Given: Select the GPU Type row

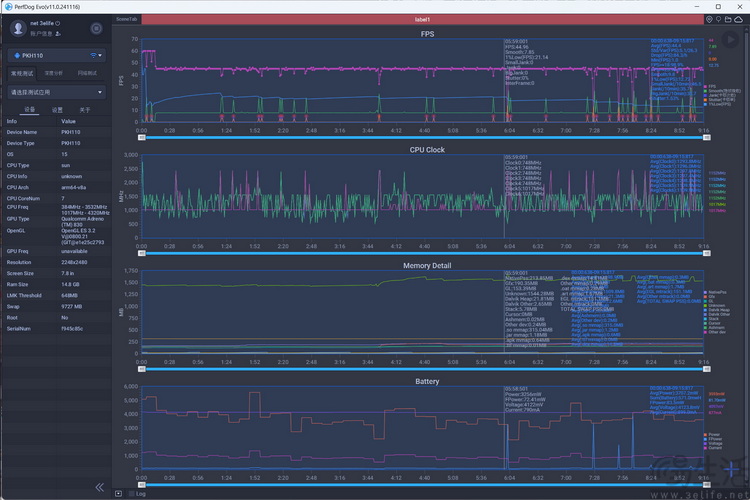Looking at the screenshot, I should pos(56,224).
